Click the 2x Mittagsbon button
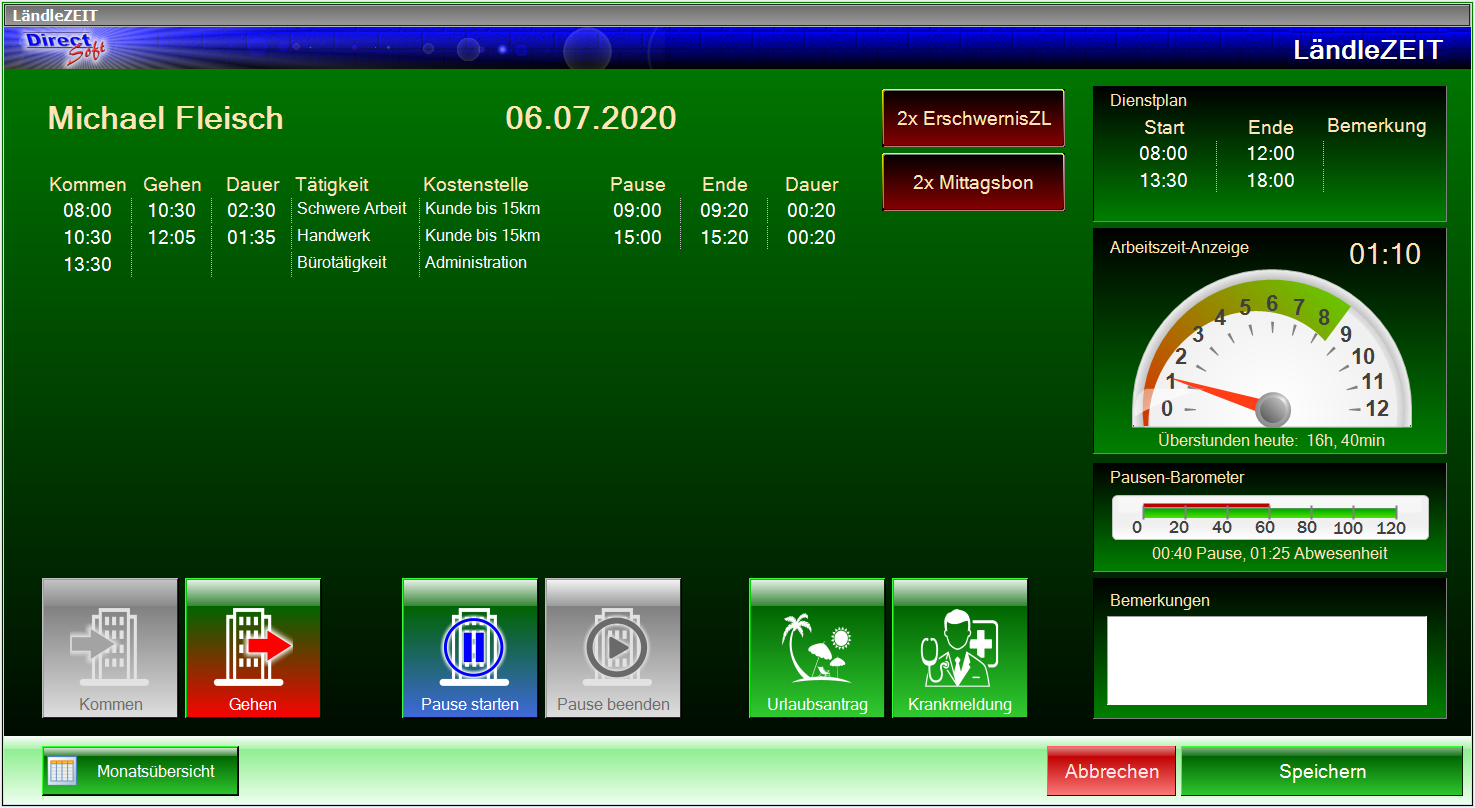Image resolution: width=1475 pixels, height=808 pixels. coord(973,183)
